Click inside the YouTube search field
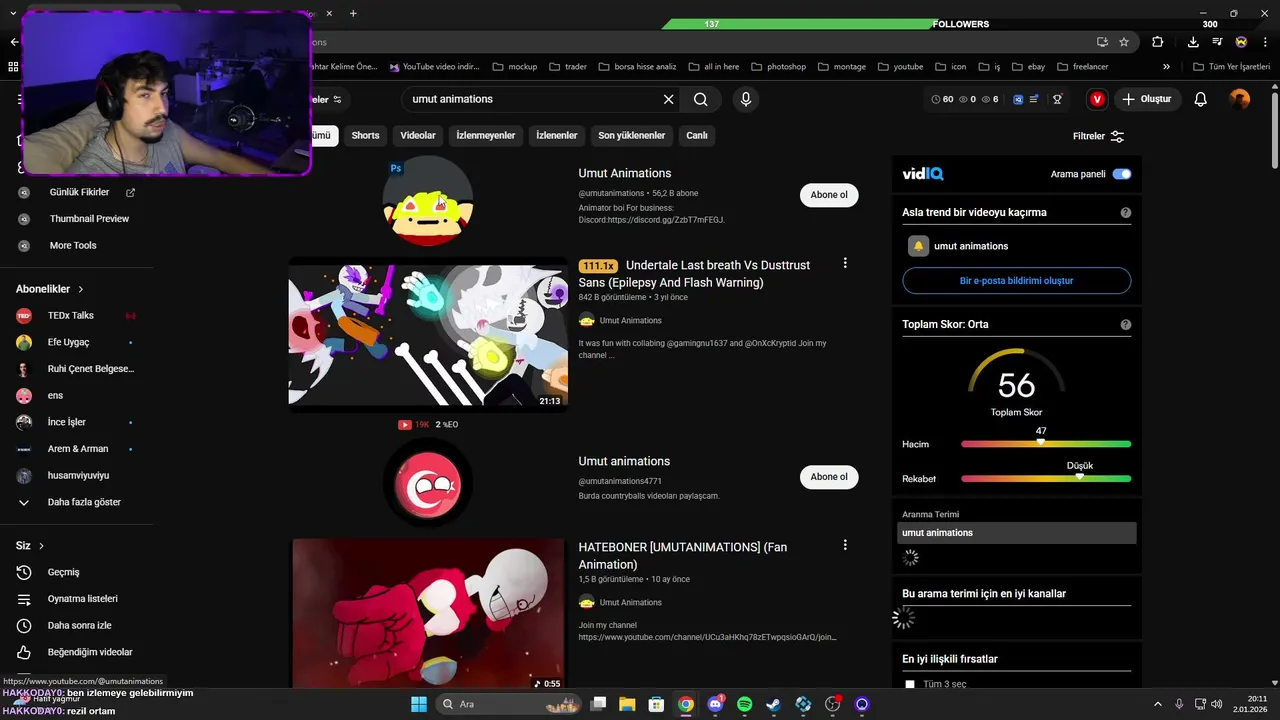The height and width of the screenshot is (720, 1280). click(x=530, y=99)
